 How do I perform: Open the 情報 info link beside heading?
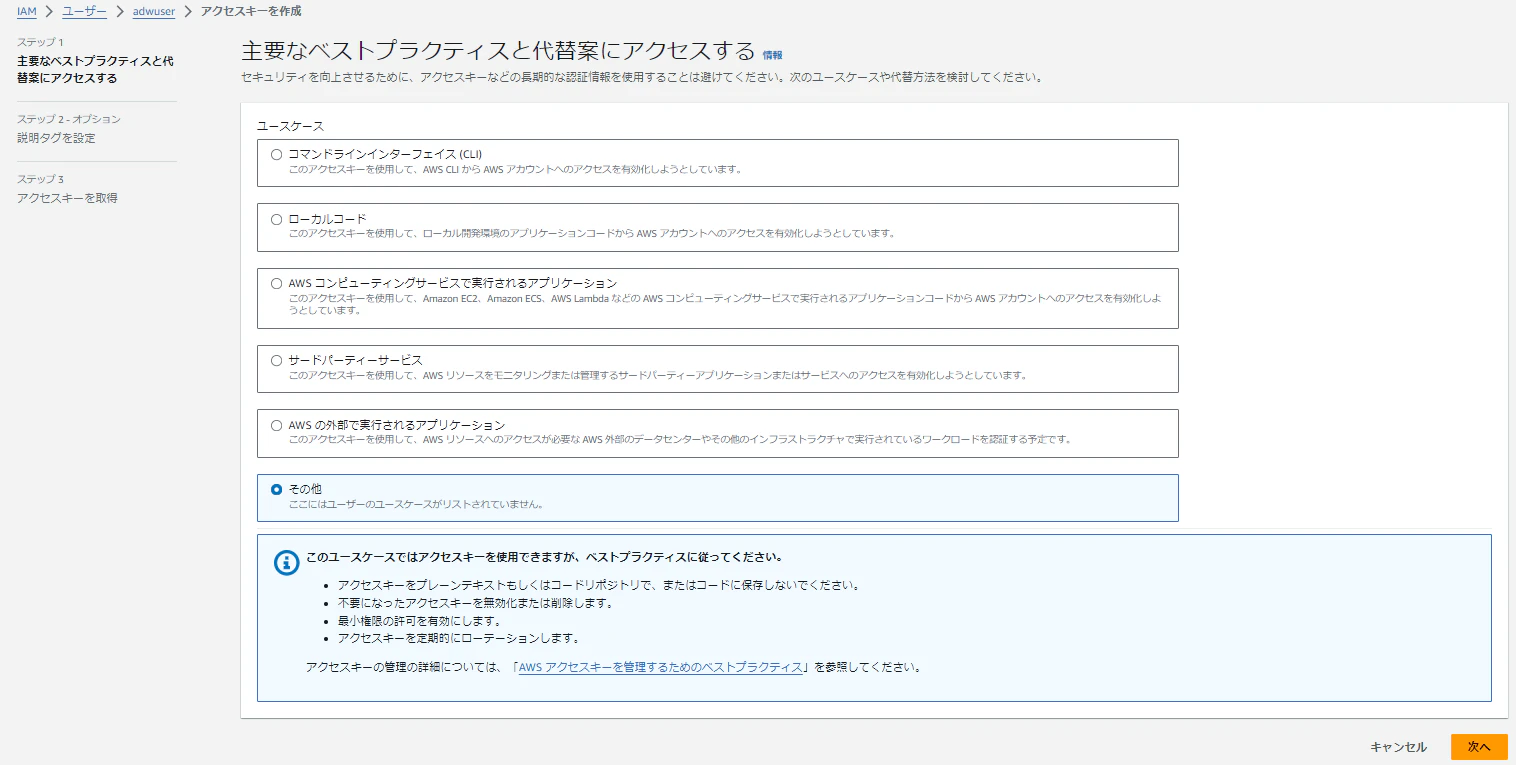[x=772, y=55]
